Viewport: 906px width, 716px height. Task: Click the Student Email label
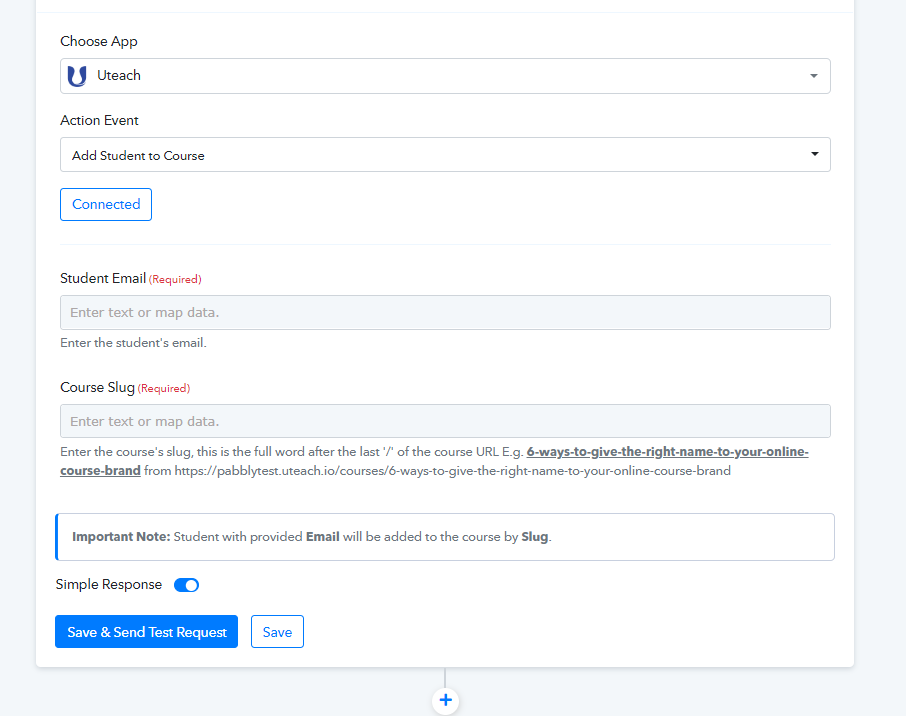103,279
